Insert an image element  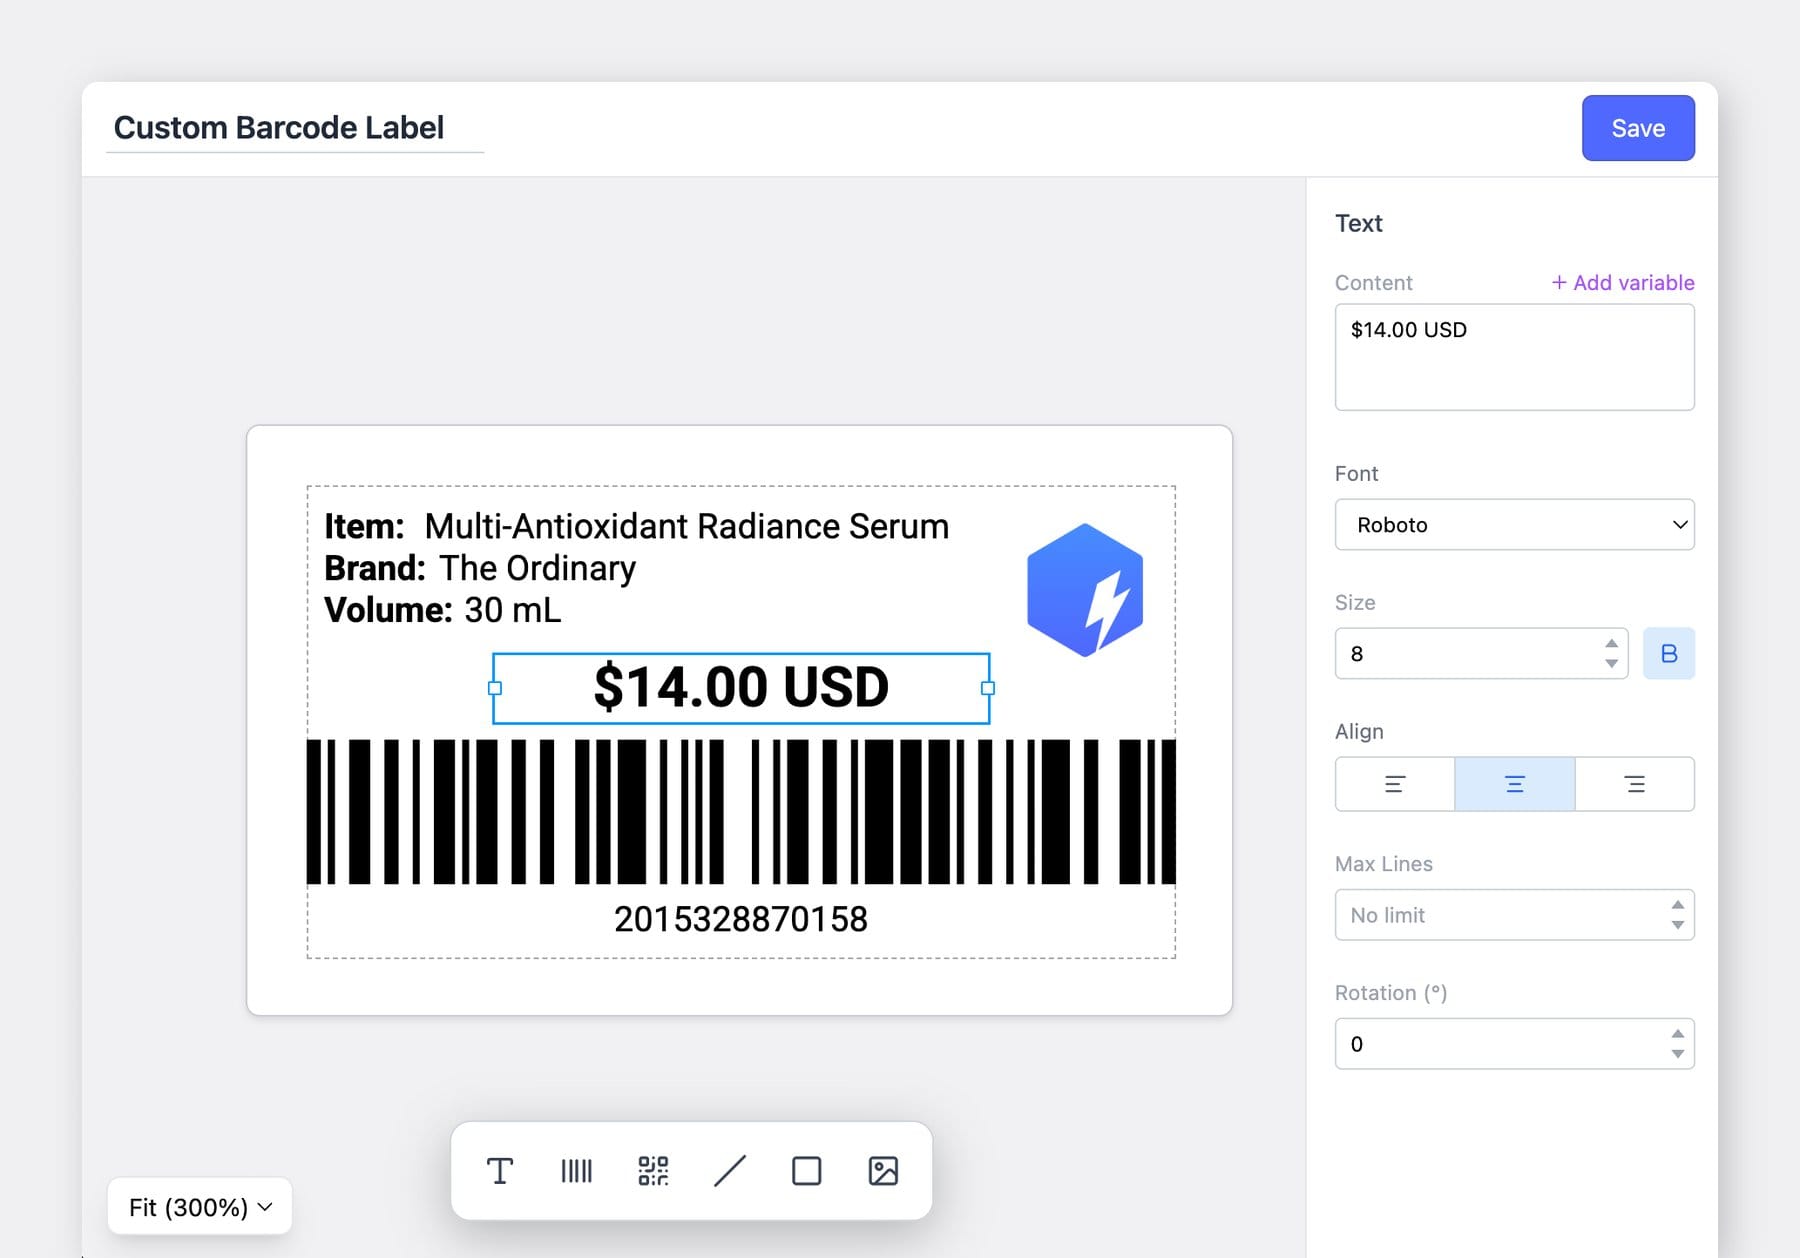pyautogui.click(x=883, y=1170)
